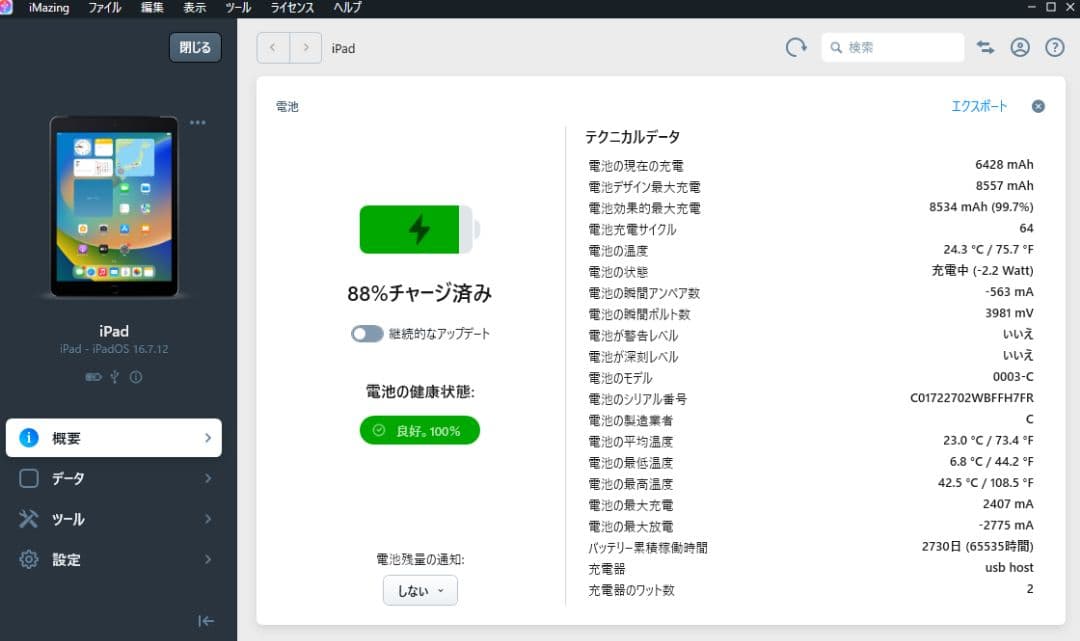
Task: Click the wrench icon beside ツール
Action: point(29,518)
